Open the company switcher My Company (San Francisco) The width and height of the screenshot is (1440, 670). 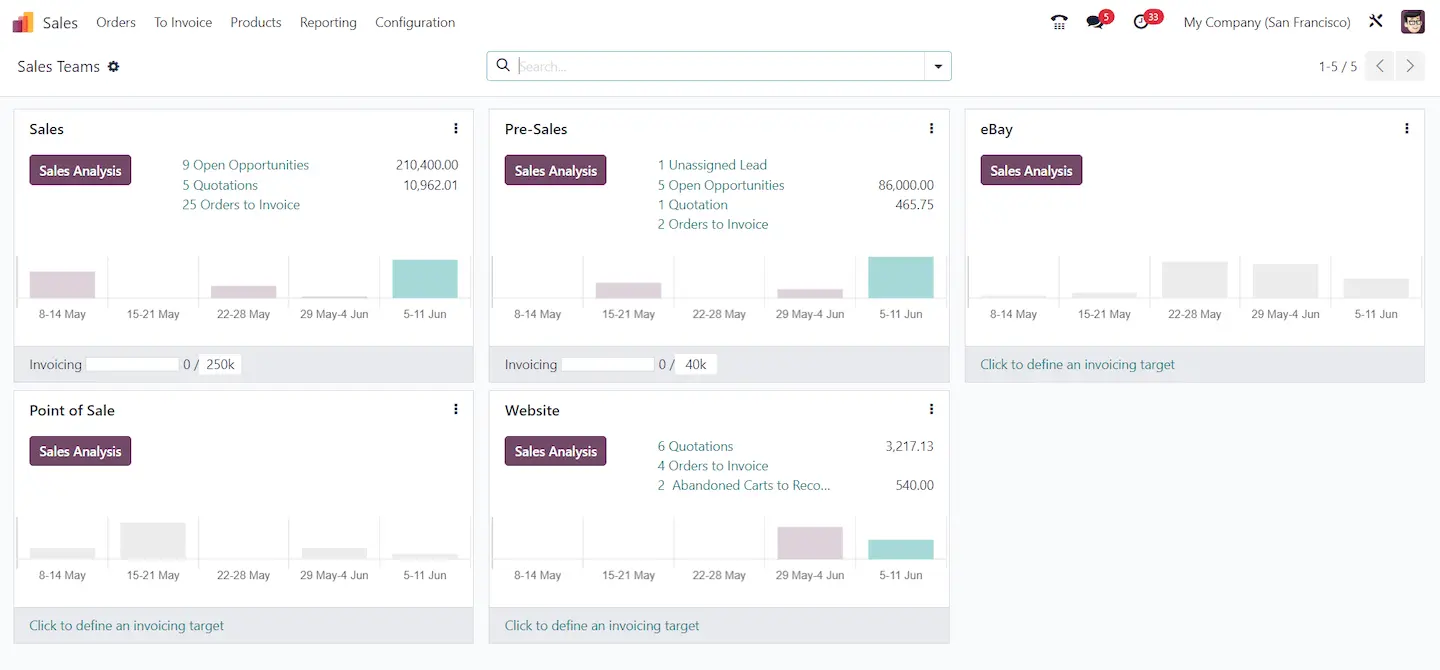[1267, 22]
